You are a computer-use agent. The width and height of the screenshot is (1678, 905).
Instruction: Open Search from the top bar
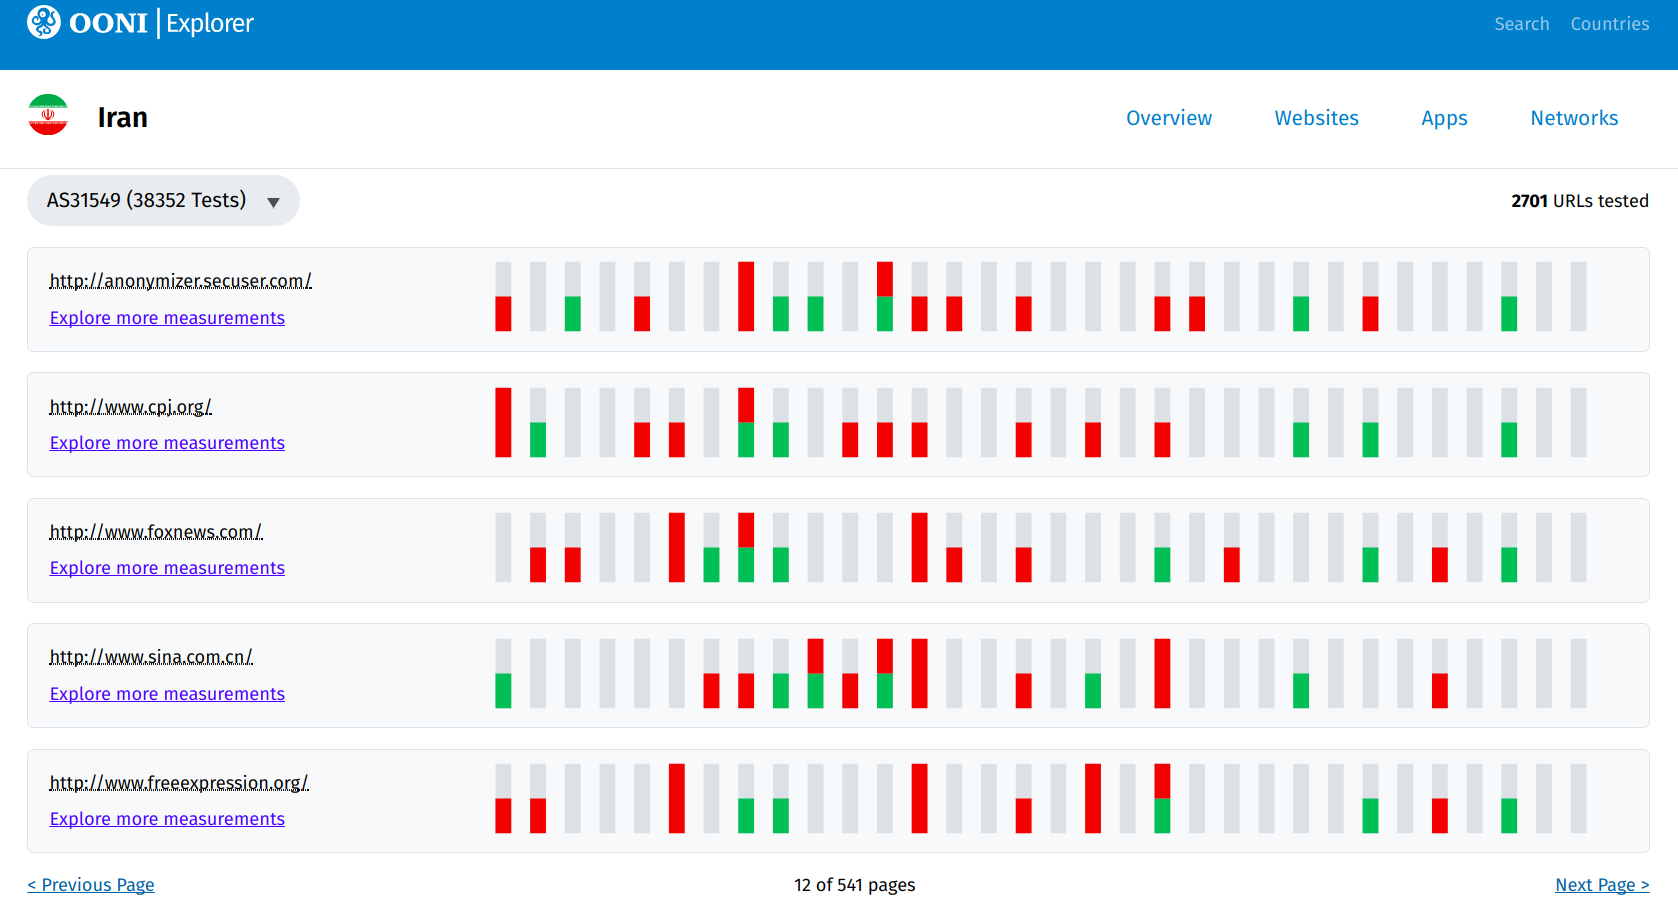[1521, 23]
